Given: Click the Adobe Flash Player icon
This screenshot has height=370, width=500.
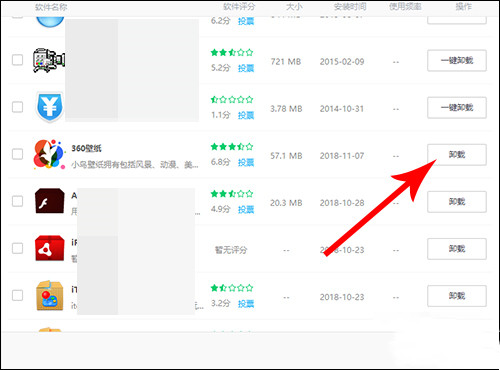Looking at the screenshot, I should pyautogui.click(x=50, y=201).
